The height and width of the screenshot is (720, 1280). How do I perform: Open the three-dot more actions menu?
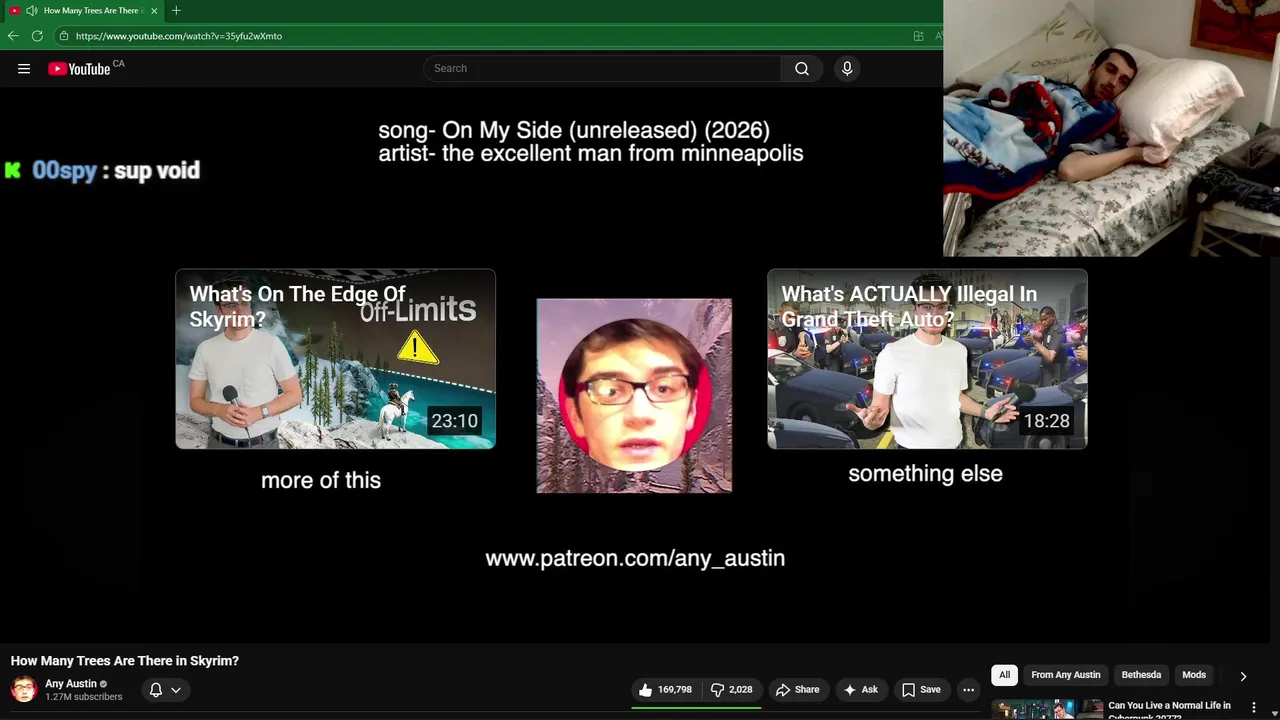point(968,689)
